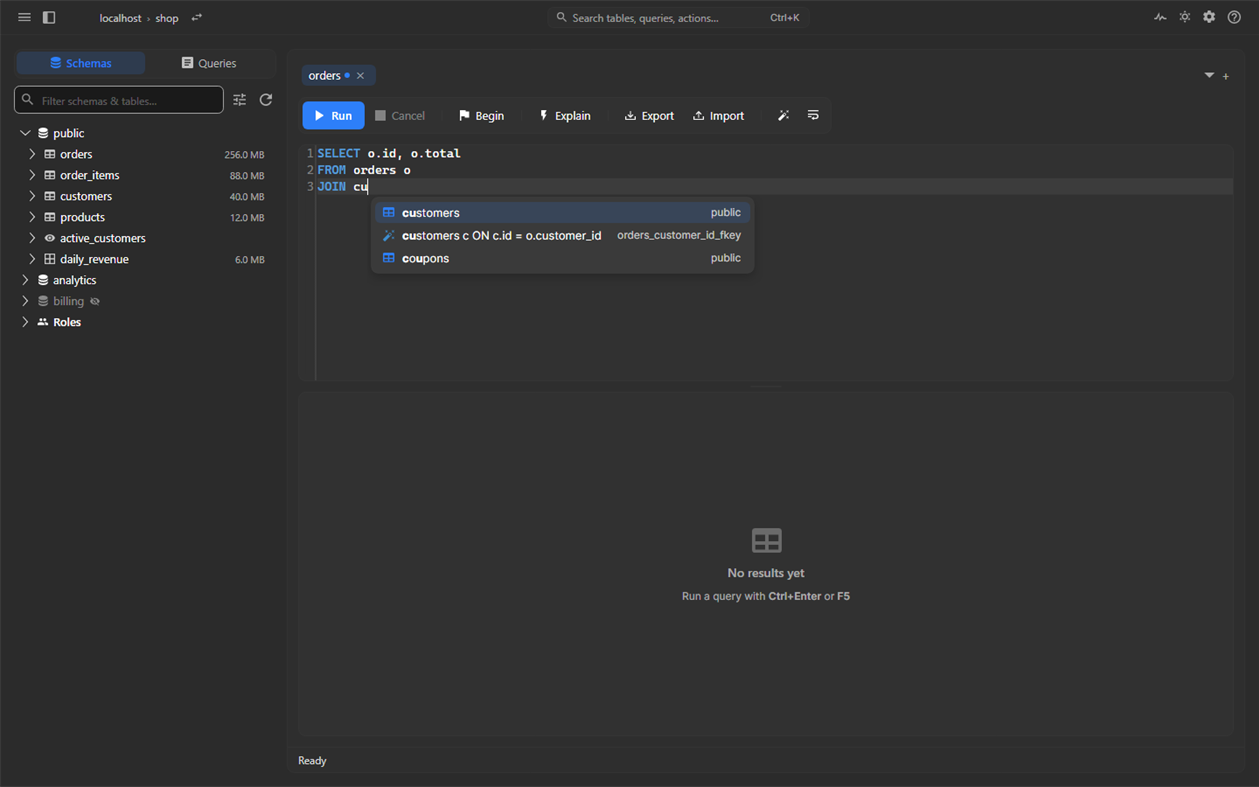1259x787 pixels.
Task: Open the activity monitor icon
Action: coord(1160,17)
